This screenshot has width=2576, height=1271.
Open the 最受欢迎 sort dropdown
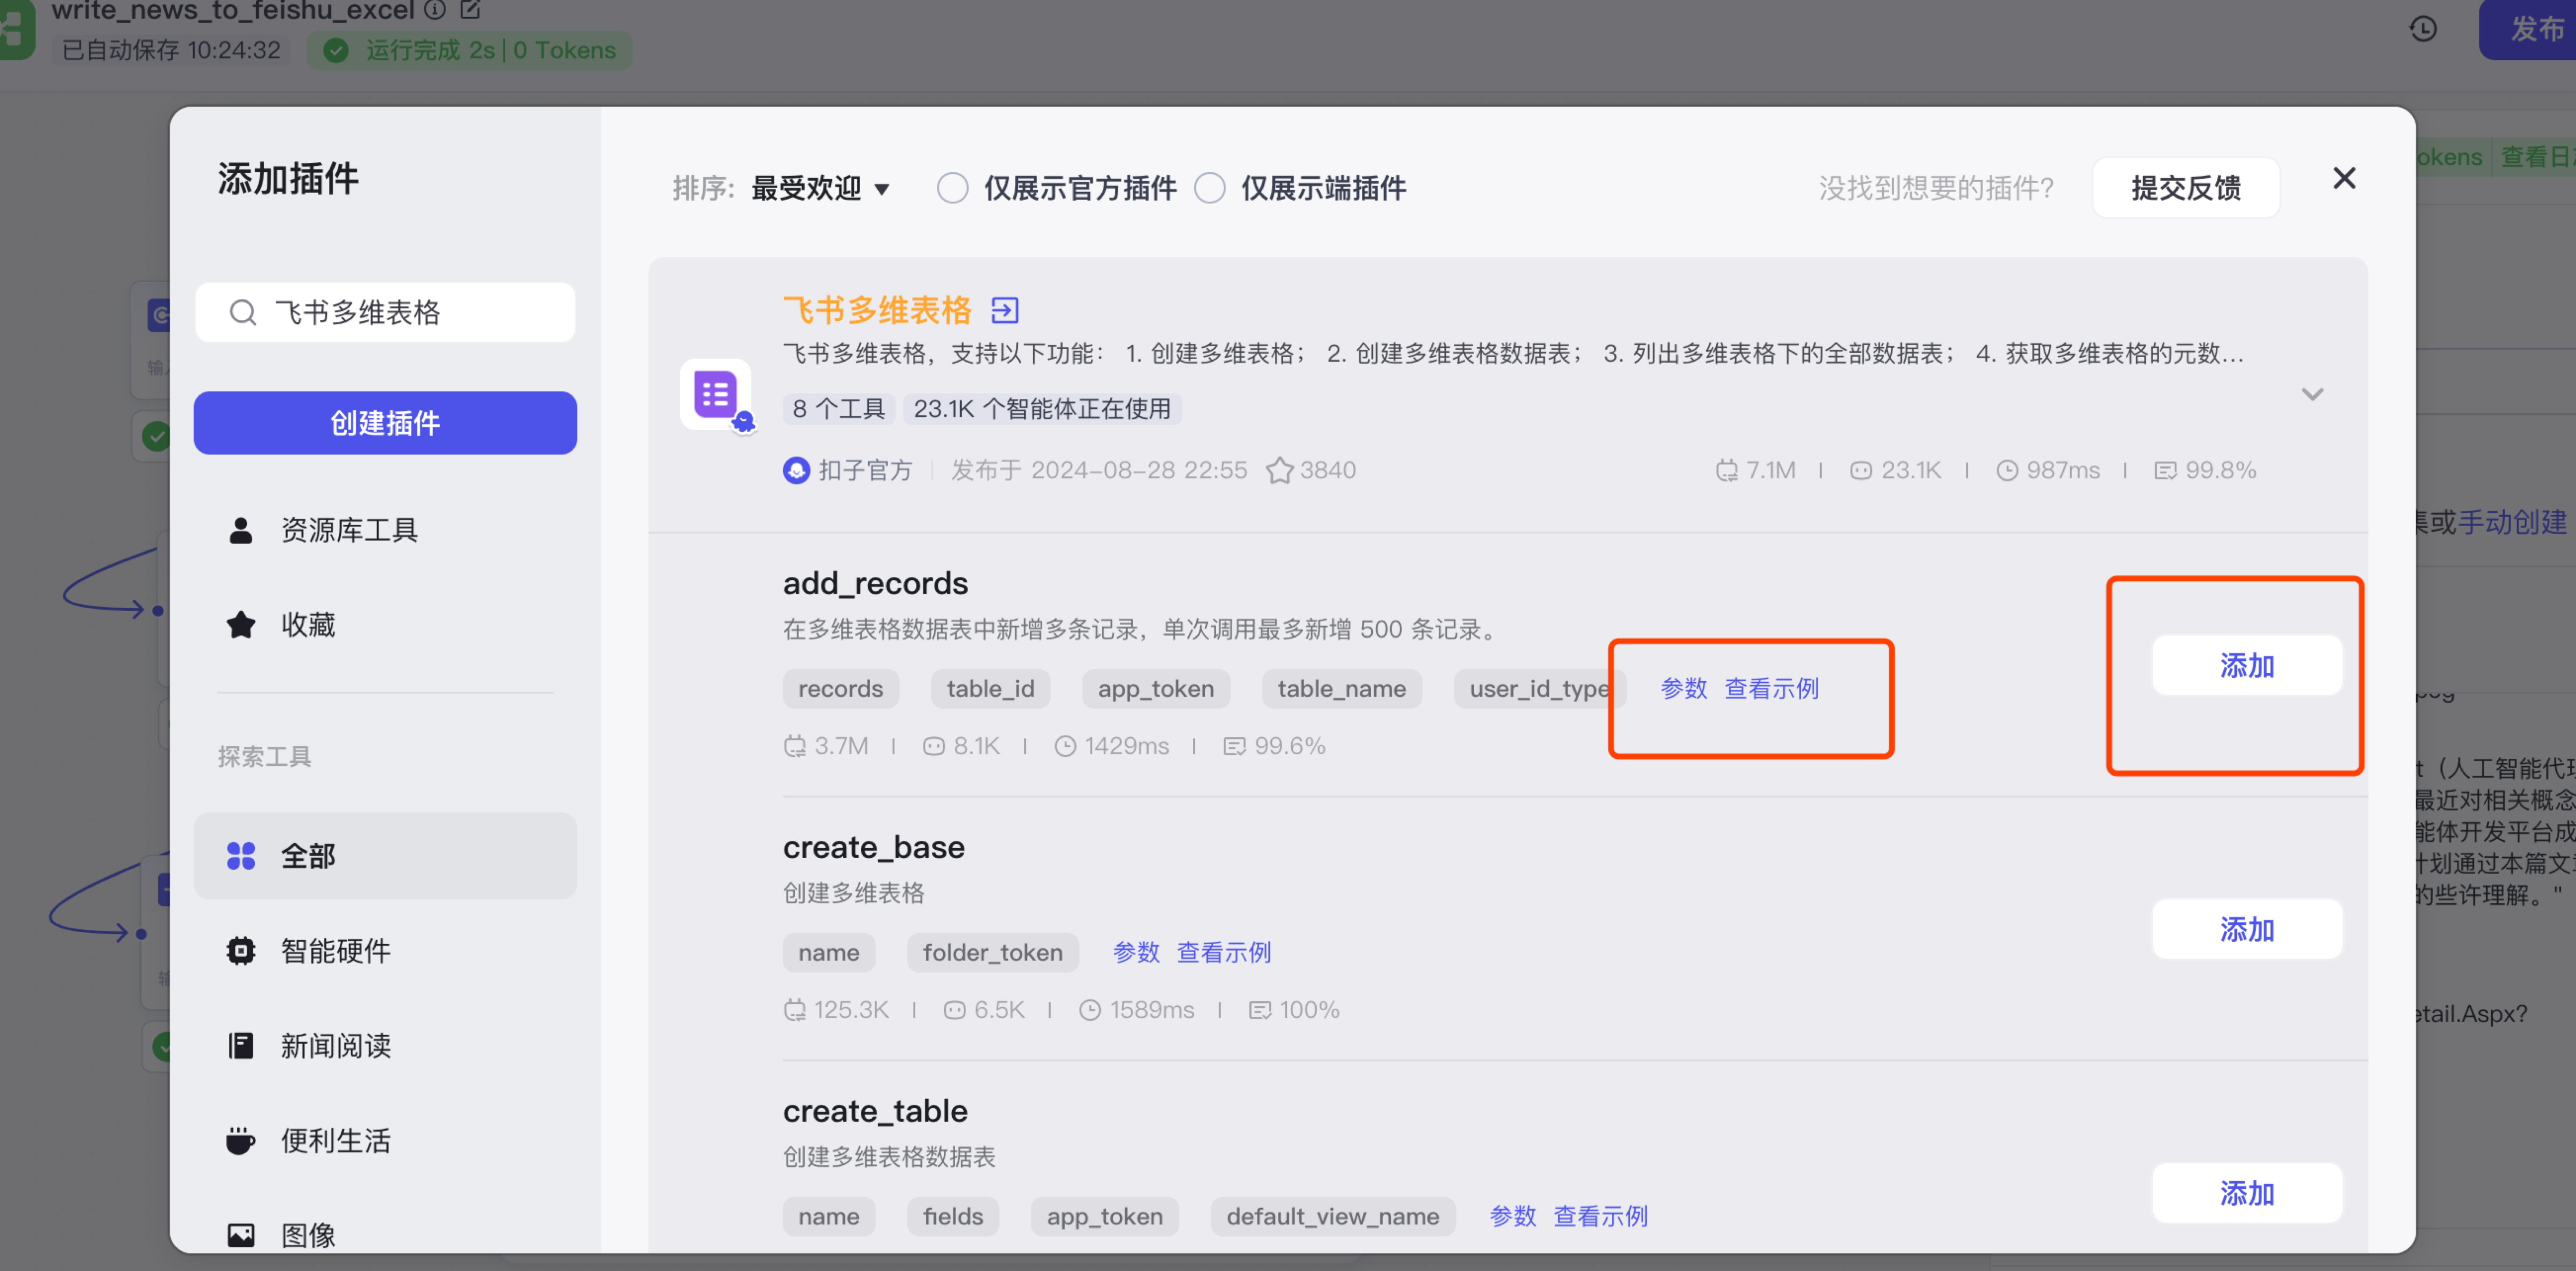(x=819, y=188)
